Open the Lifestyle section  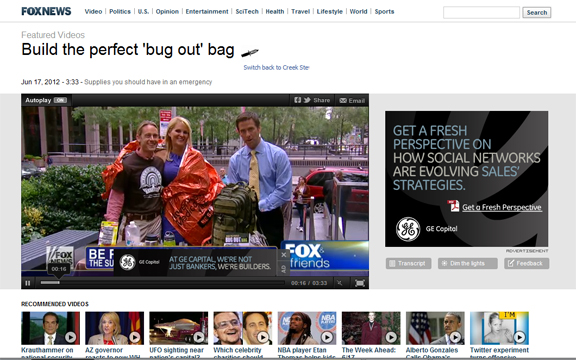(x=330, y=11)
